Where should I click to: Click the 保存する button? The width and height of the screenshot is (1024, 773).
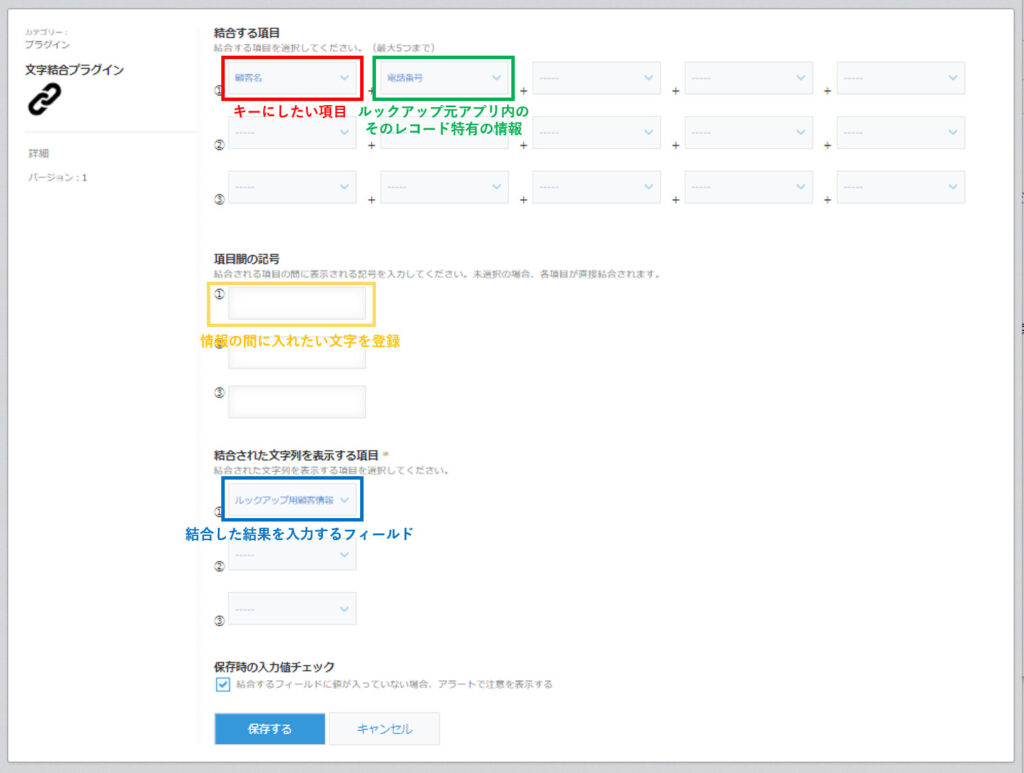(x=269, y=729)
